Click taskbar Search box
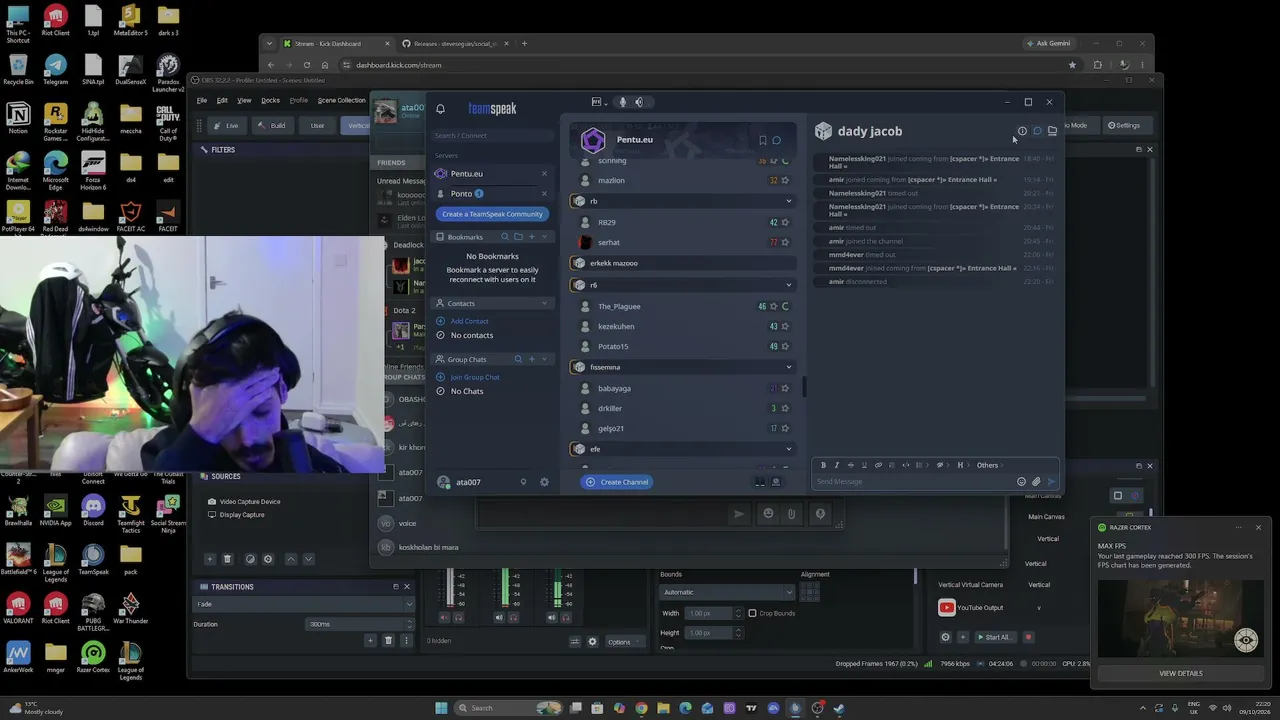This screenshot has width=1280, height=720. coord(510,708)
